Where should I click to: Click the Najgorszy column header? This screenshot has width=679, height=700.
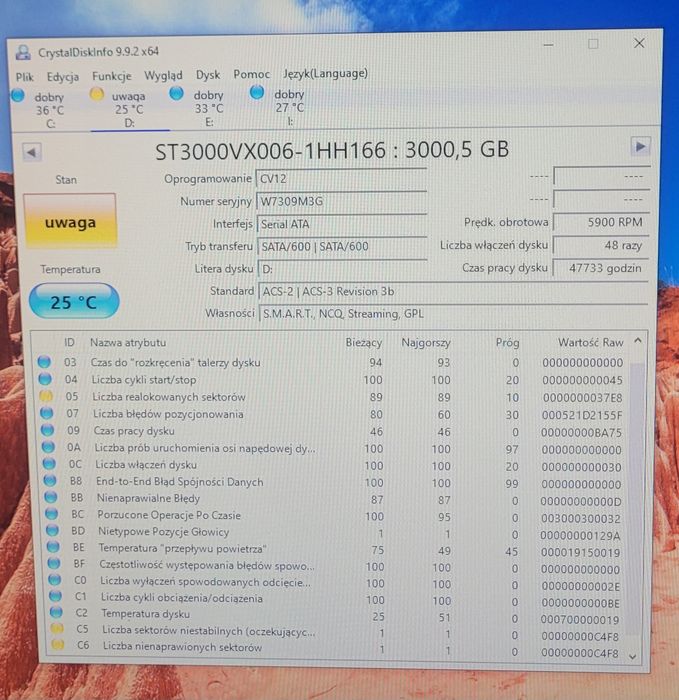[426, 342]
